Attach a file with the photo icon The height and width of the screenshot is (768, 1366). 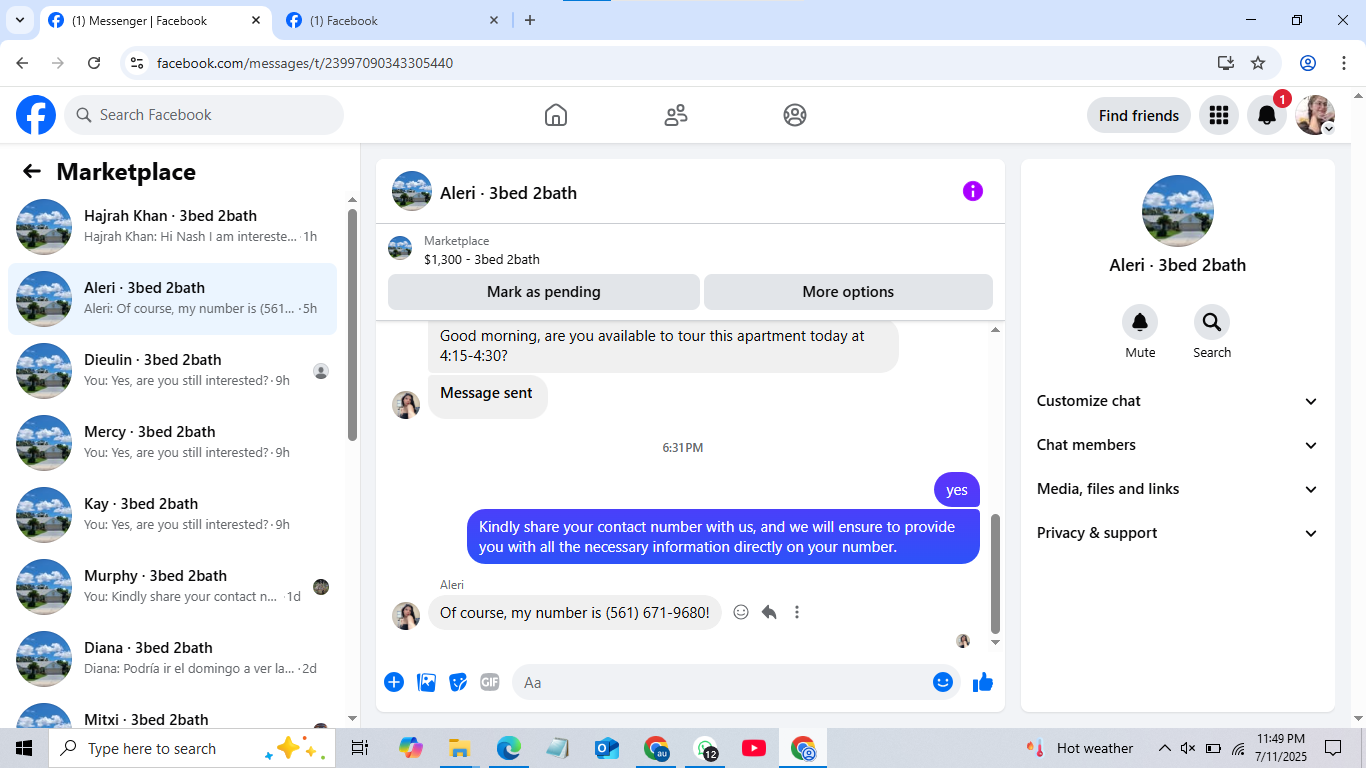tap(426, 682)
